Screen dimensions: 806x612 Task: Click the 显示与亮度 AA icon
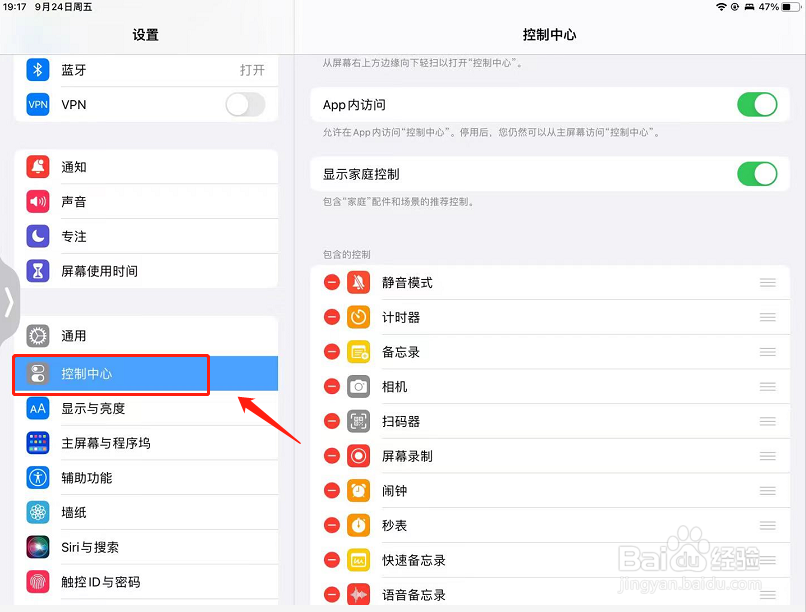(38, 409)
